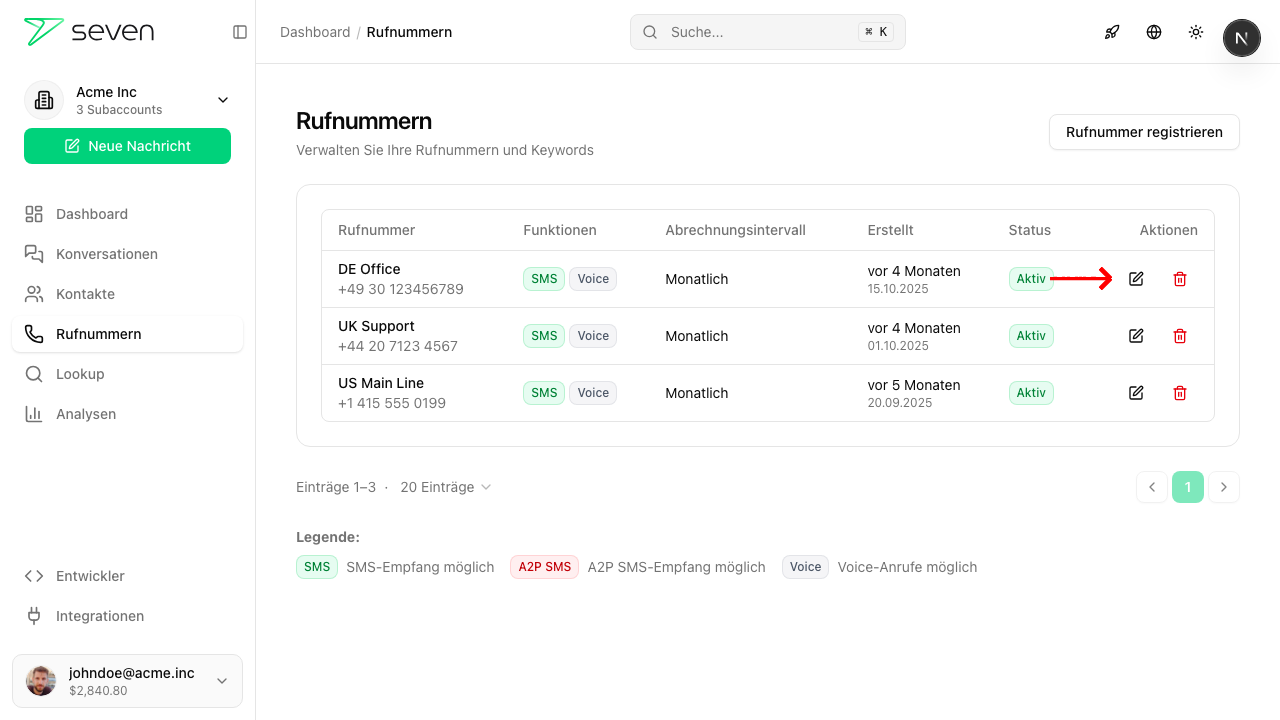1280x720 pixels.
Task: Open the language globe icon
Action: (x=1154, y=32)
